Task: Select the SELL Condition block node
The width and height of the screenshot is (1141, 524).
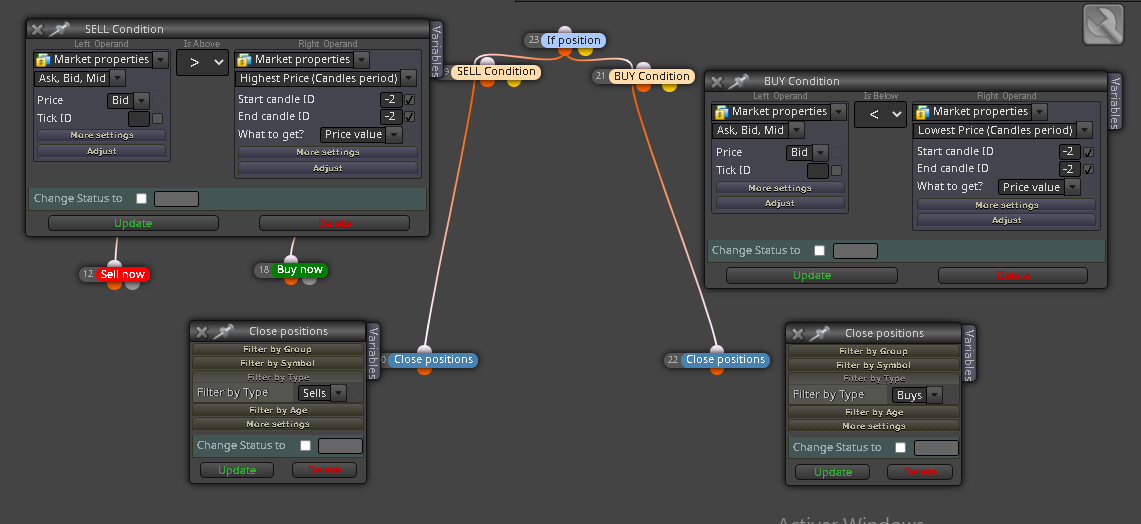Action: pos(495,71)
